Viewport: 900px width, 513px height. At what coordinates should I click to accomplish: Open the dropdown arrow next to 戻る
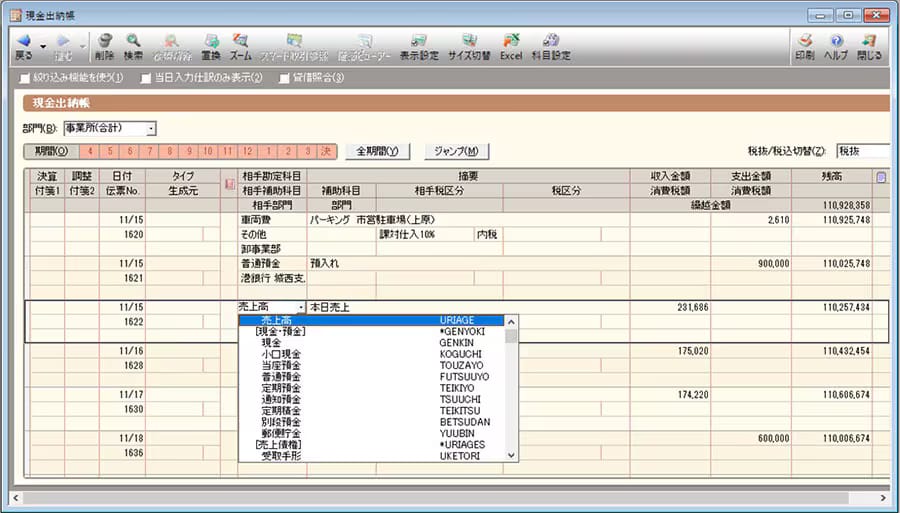(x=43, y=46)
